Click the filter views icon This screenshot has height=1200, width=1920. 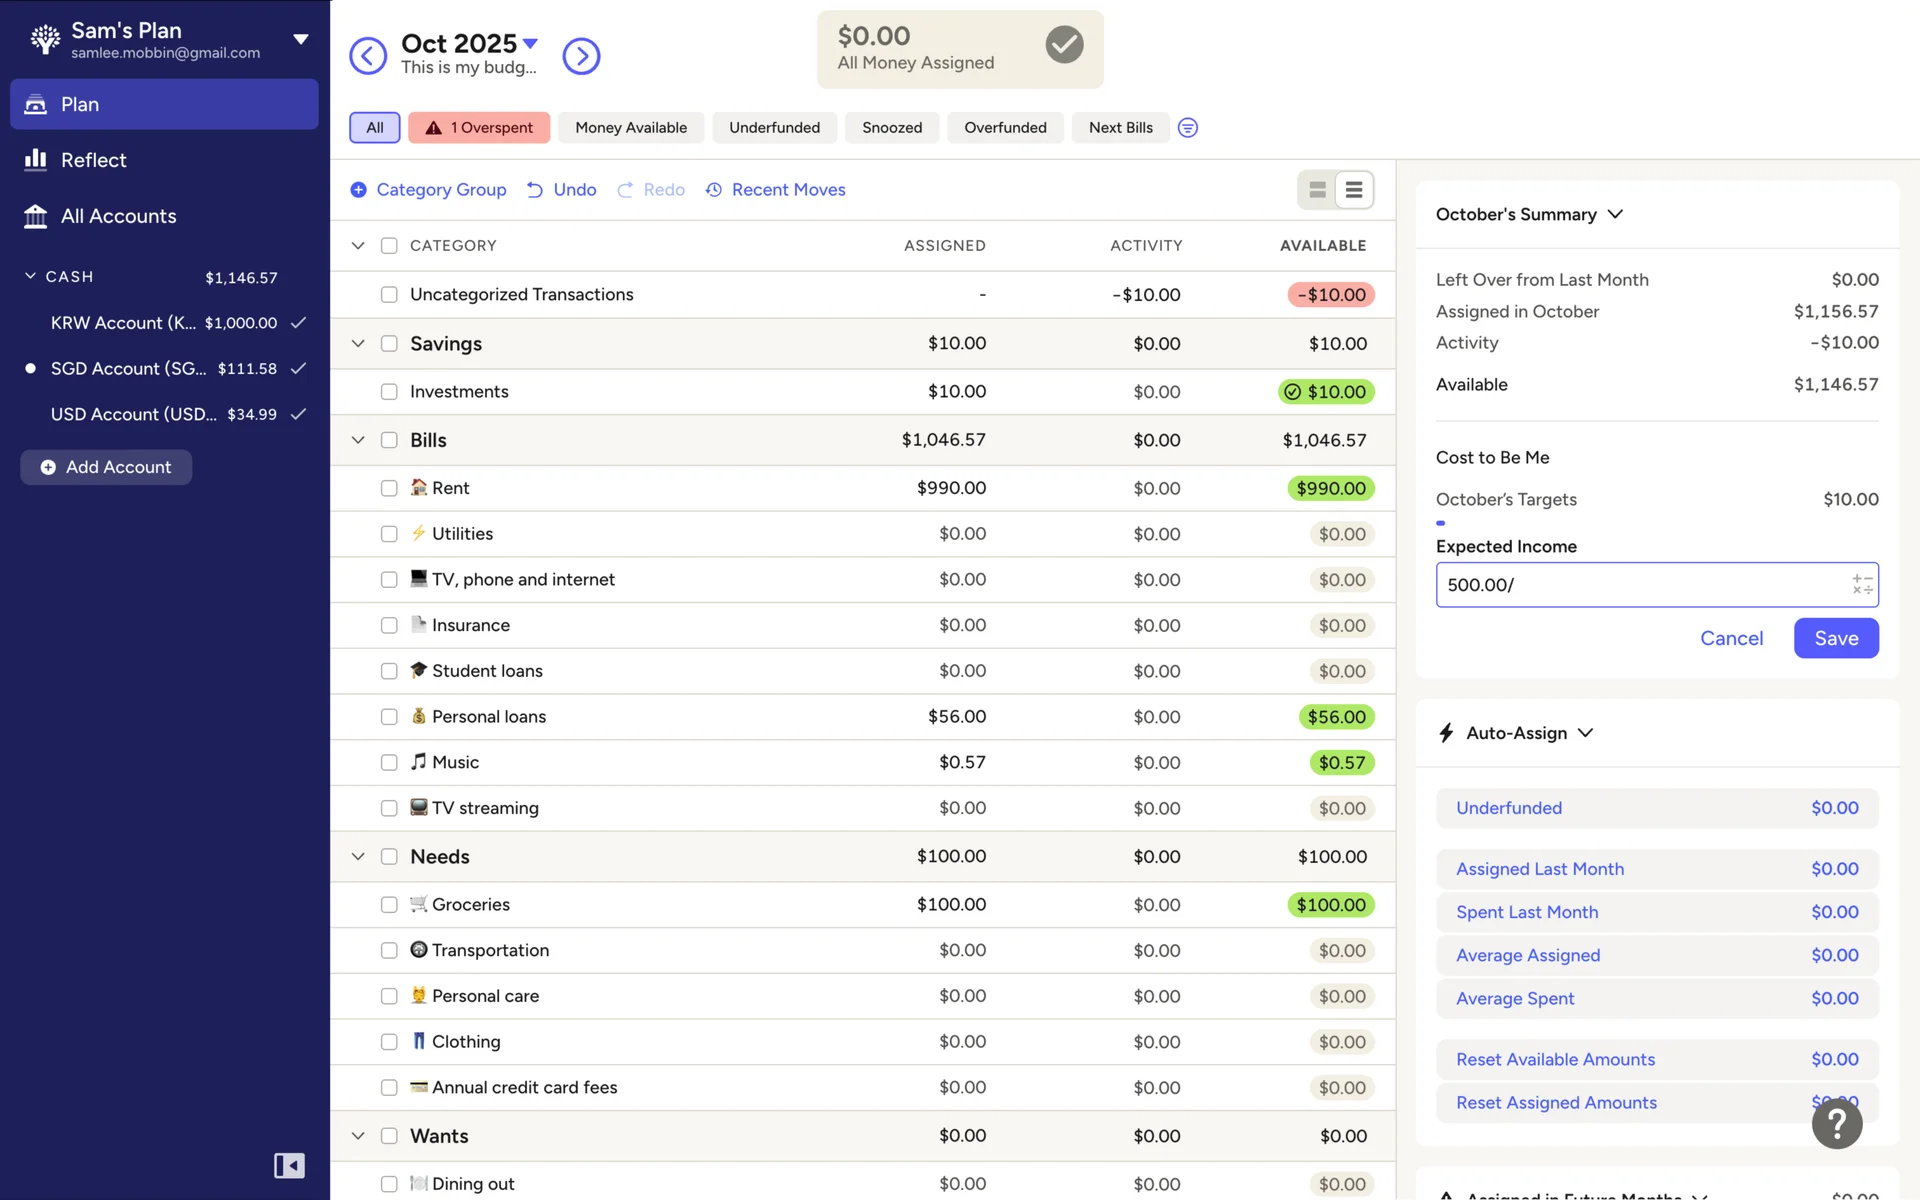pyautogui.click(x=1187, y=128)
